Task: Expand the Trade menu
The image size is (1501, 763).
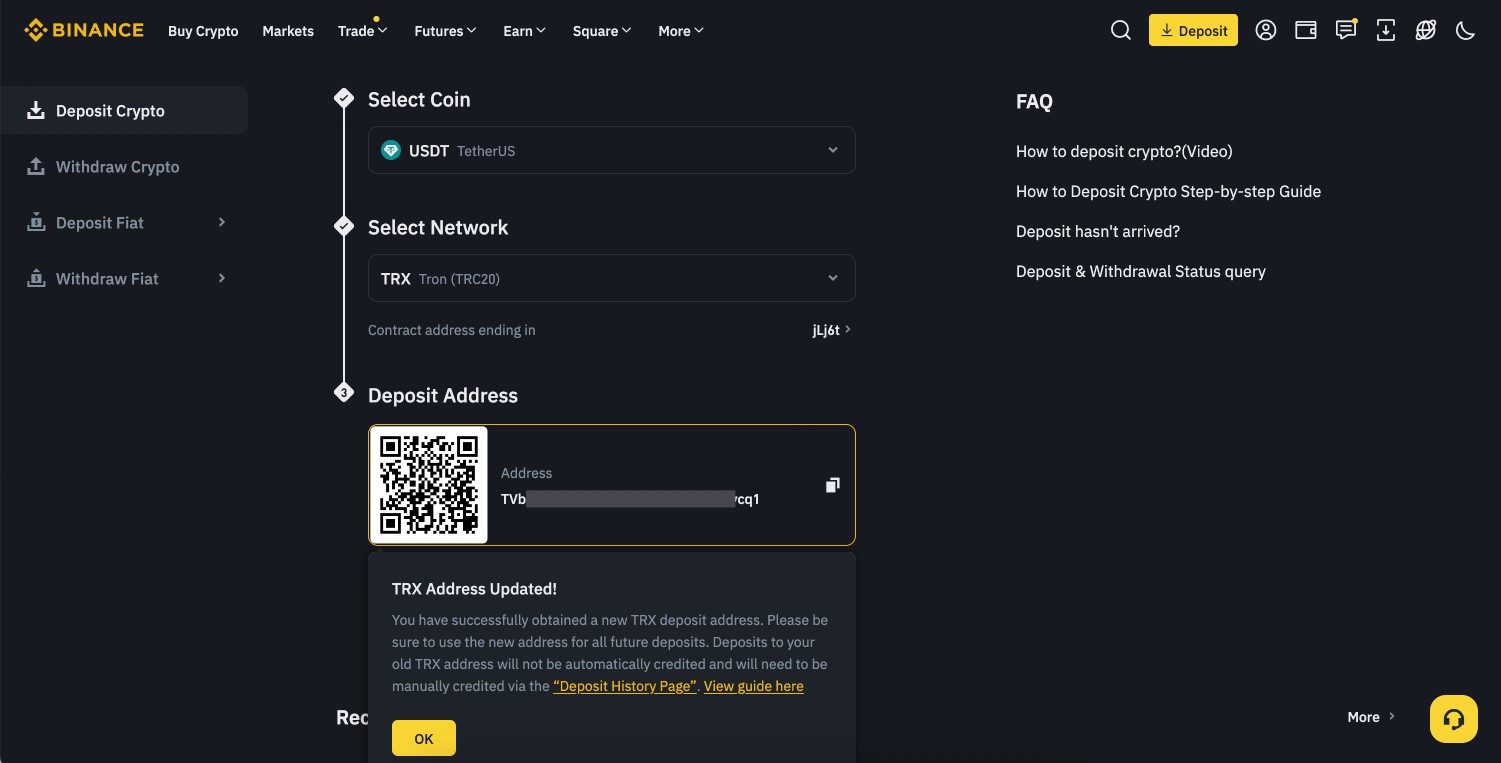Action: pyautogui.click(x=363, y=31)
